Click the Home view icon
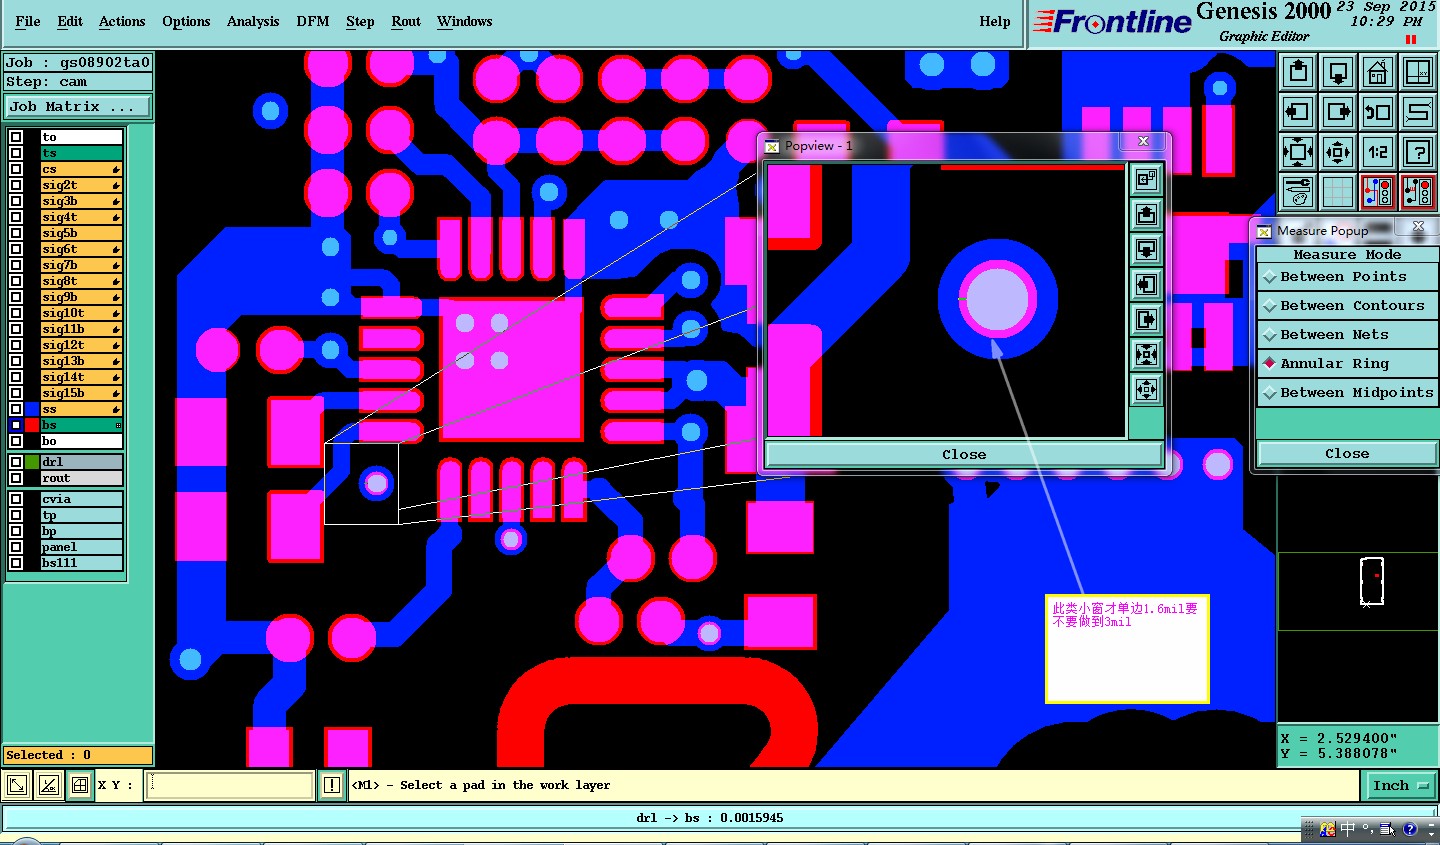 point(1378,72)
